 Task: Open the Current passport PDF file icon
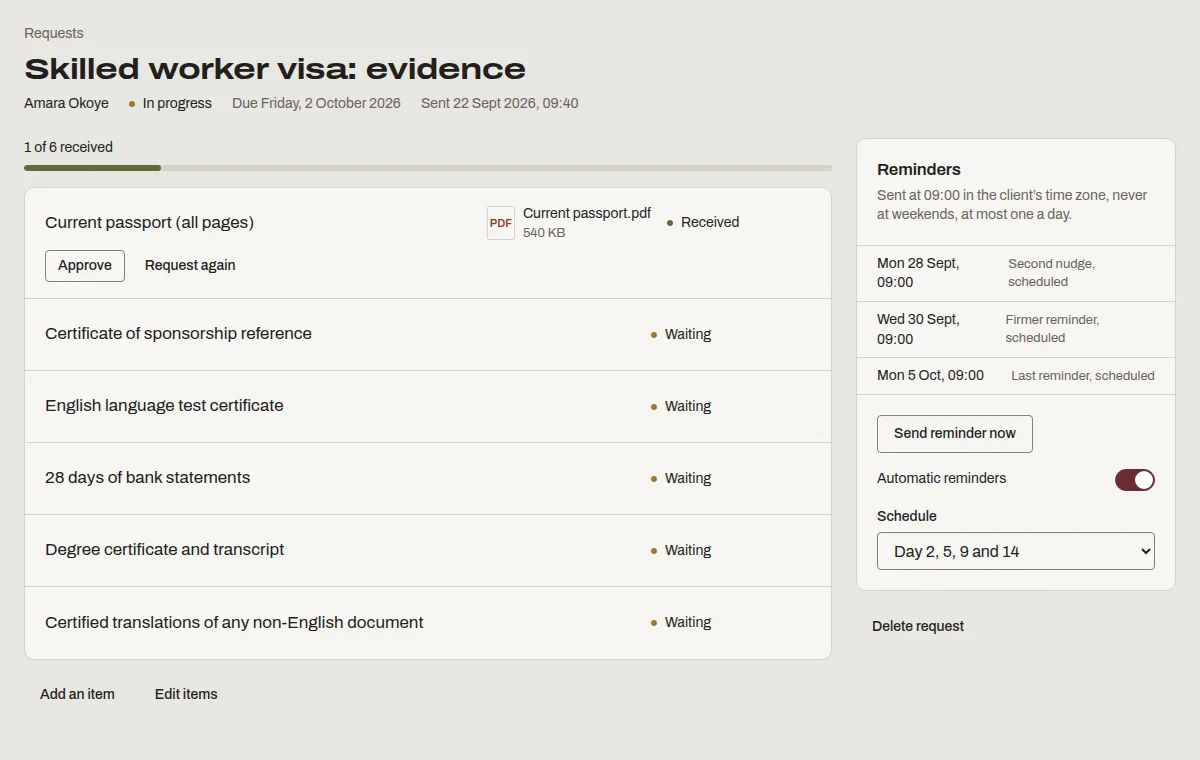(501, 223)
